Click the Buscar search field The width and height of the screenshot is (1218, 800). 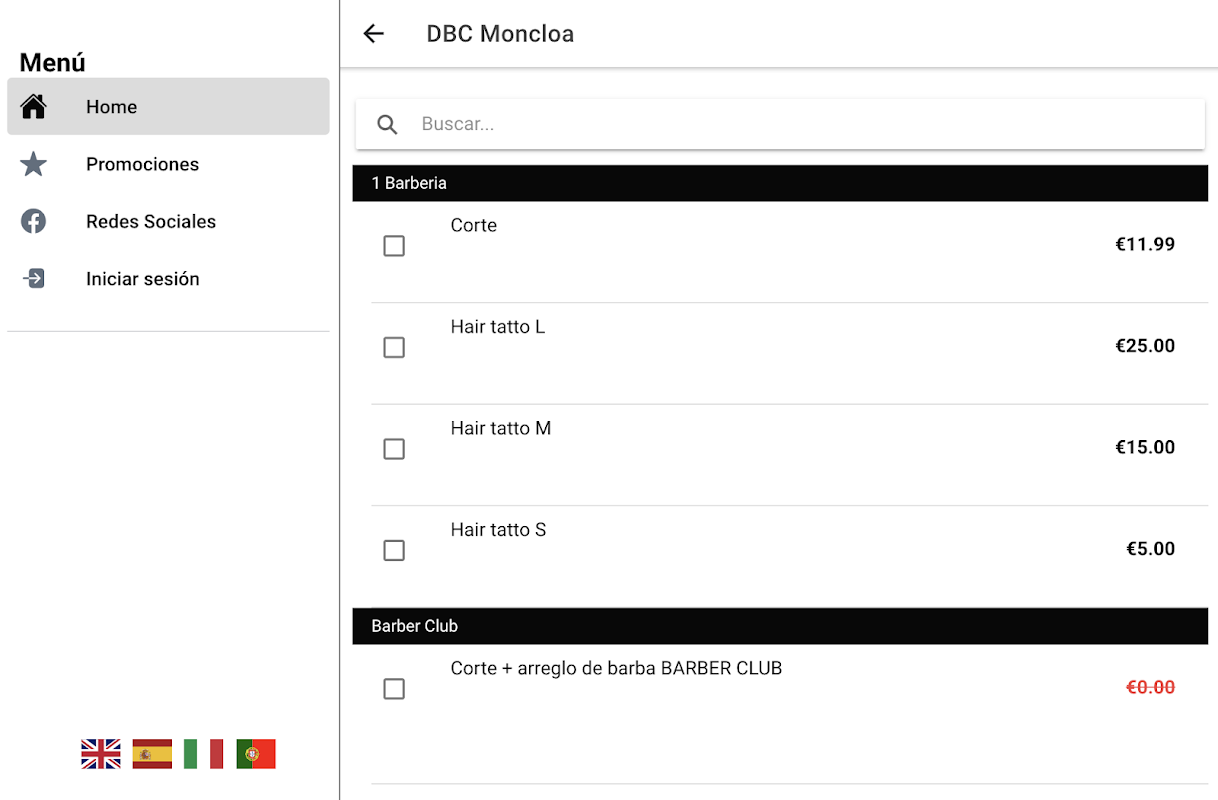coord(800,125)
